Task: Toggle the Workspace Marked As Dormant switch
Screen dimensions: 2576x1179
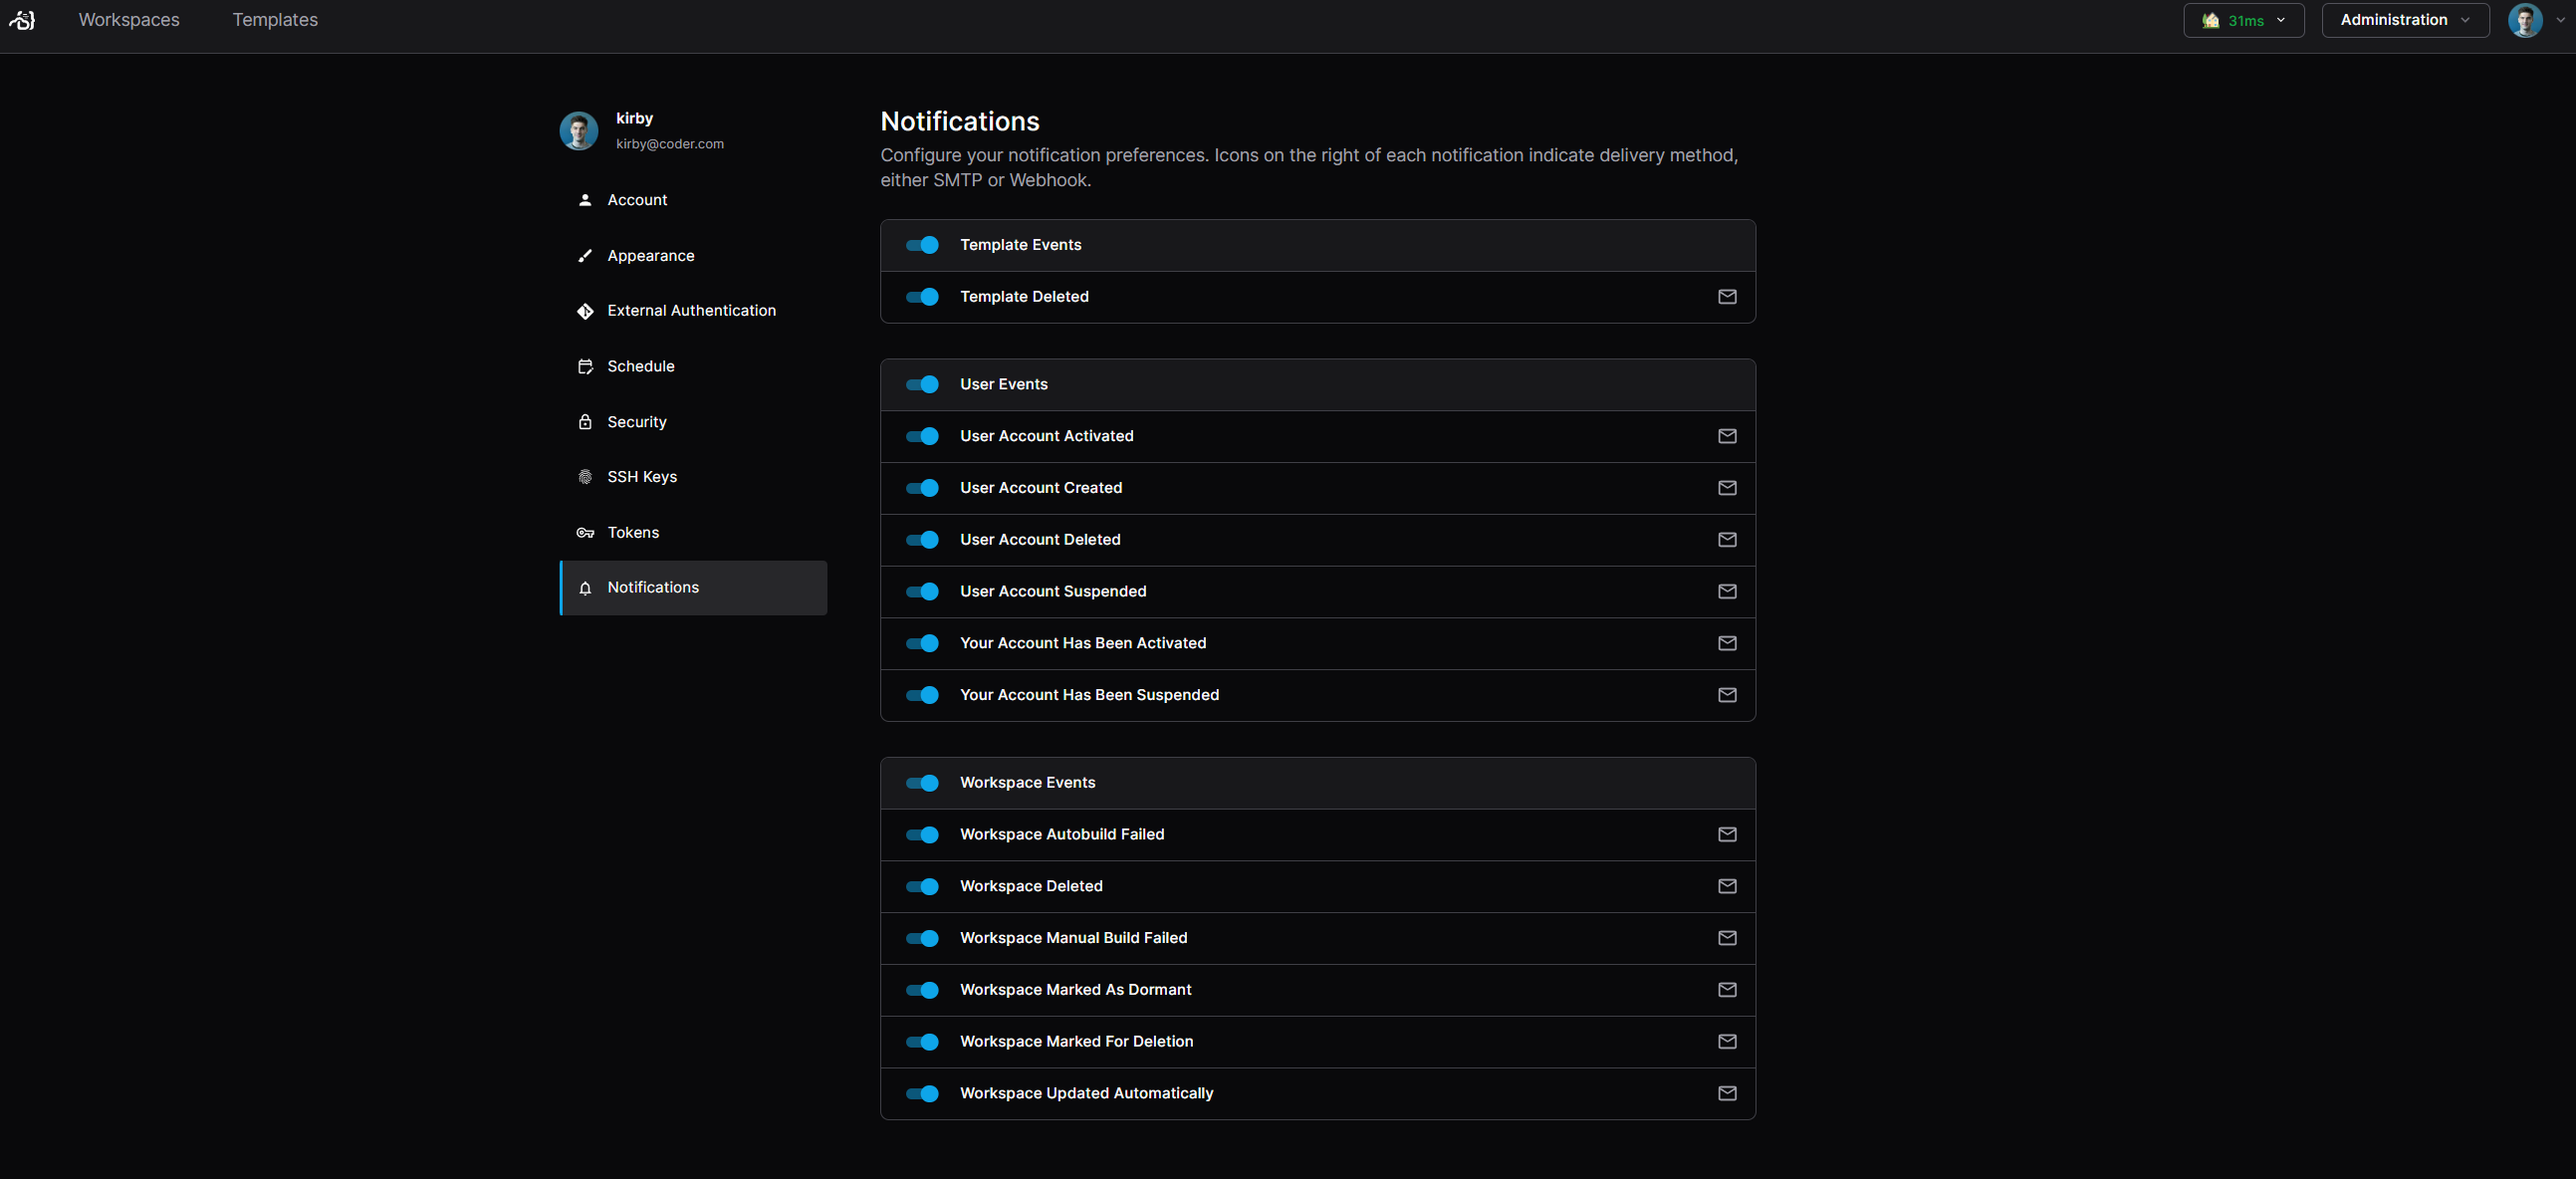Action: 922,990
